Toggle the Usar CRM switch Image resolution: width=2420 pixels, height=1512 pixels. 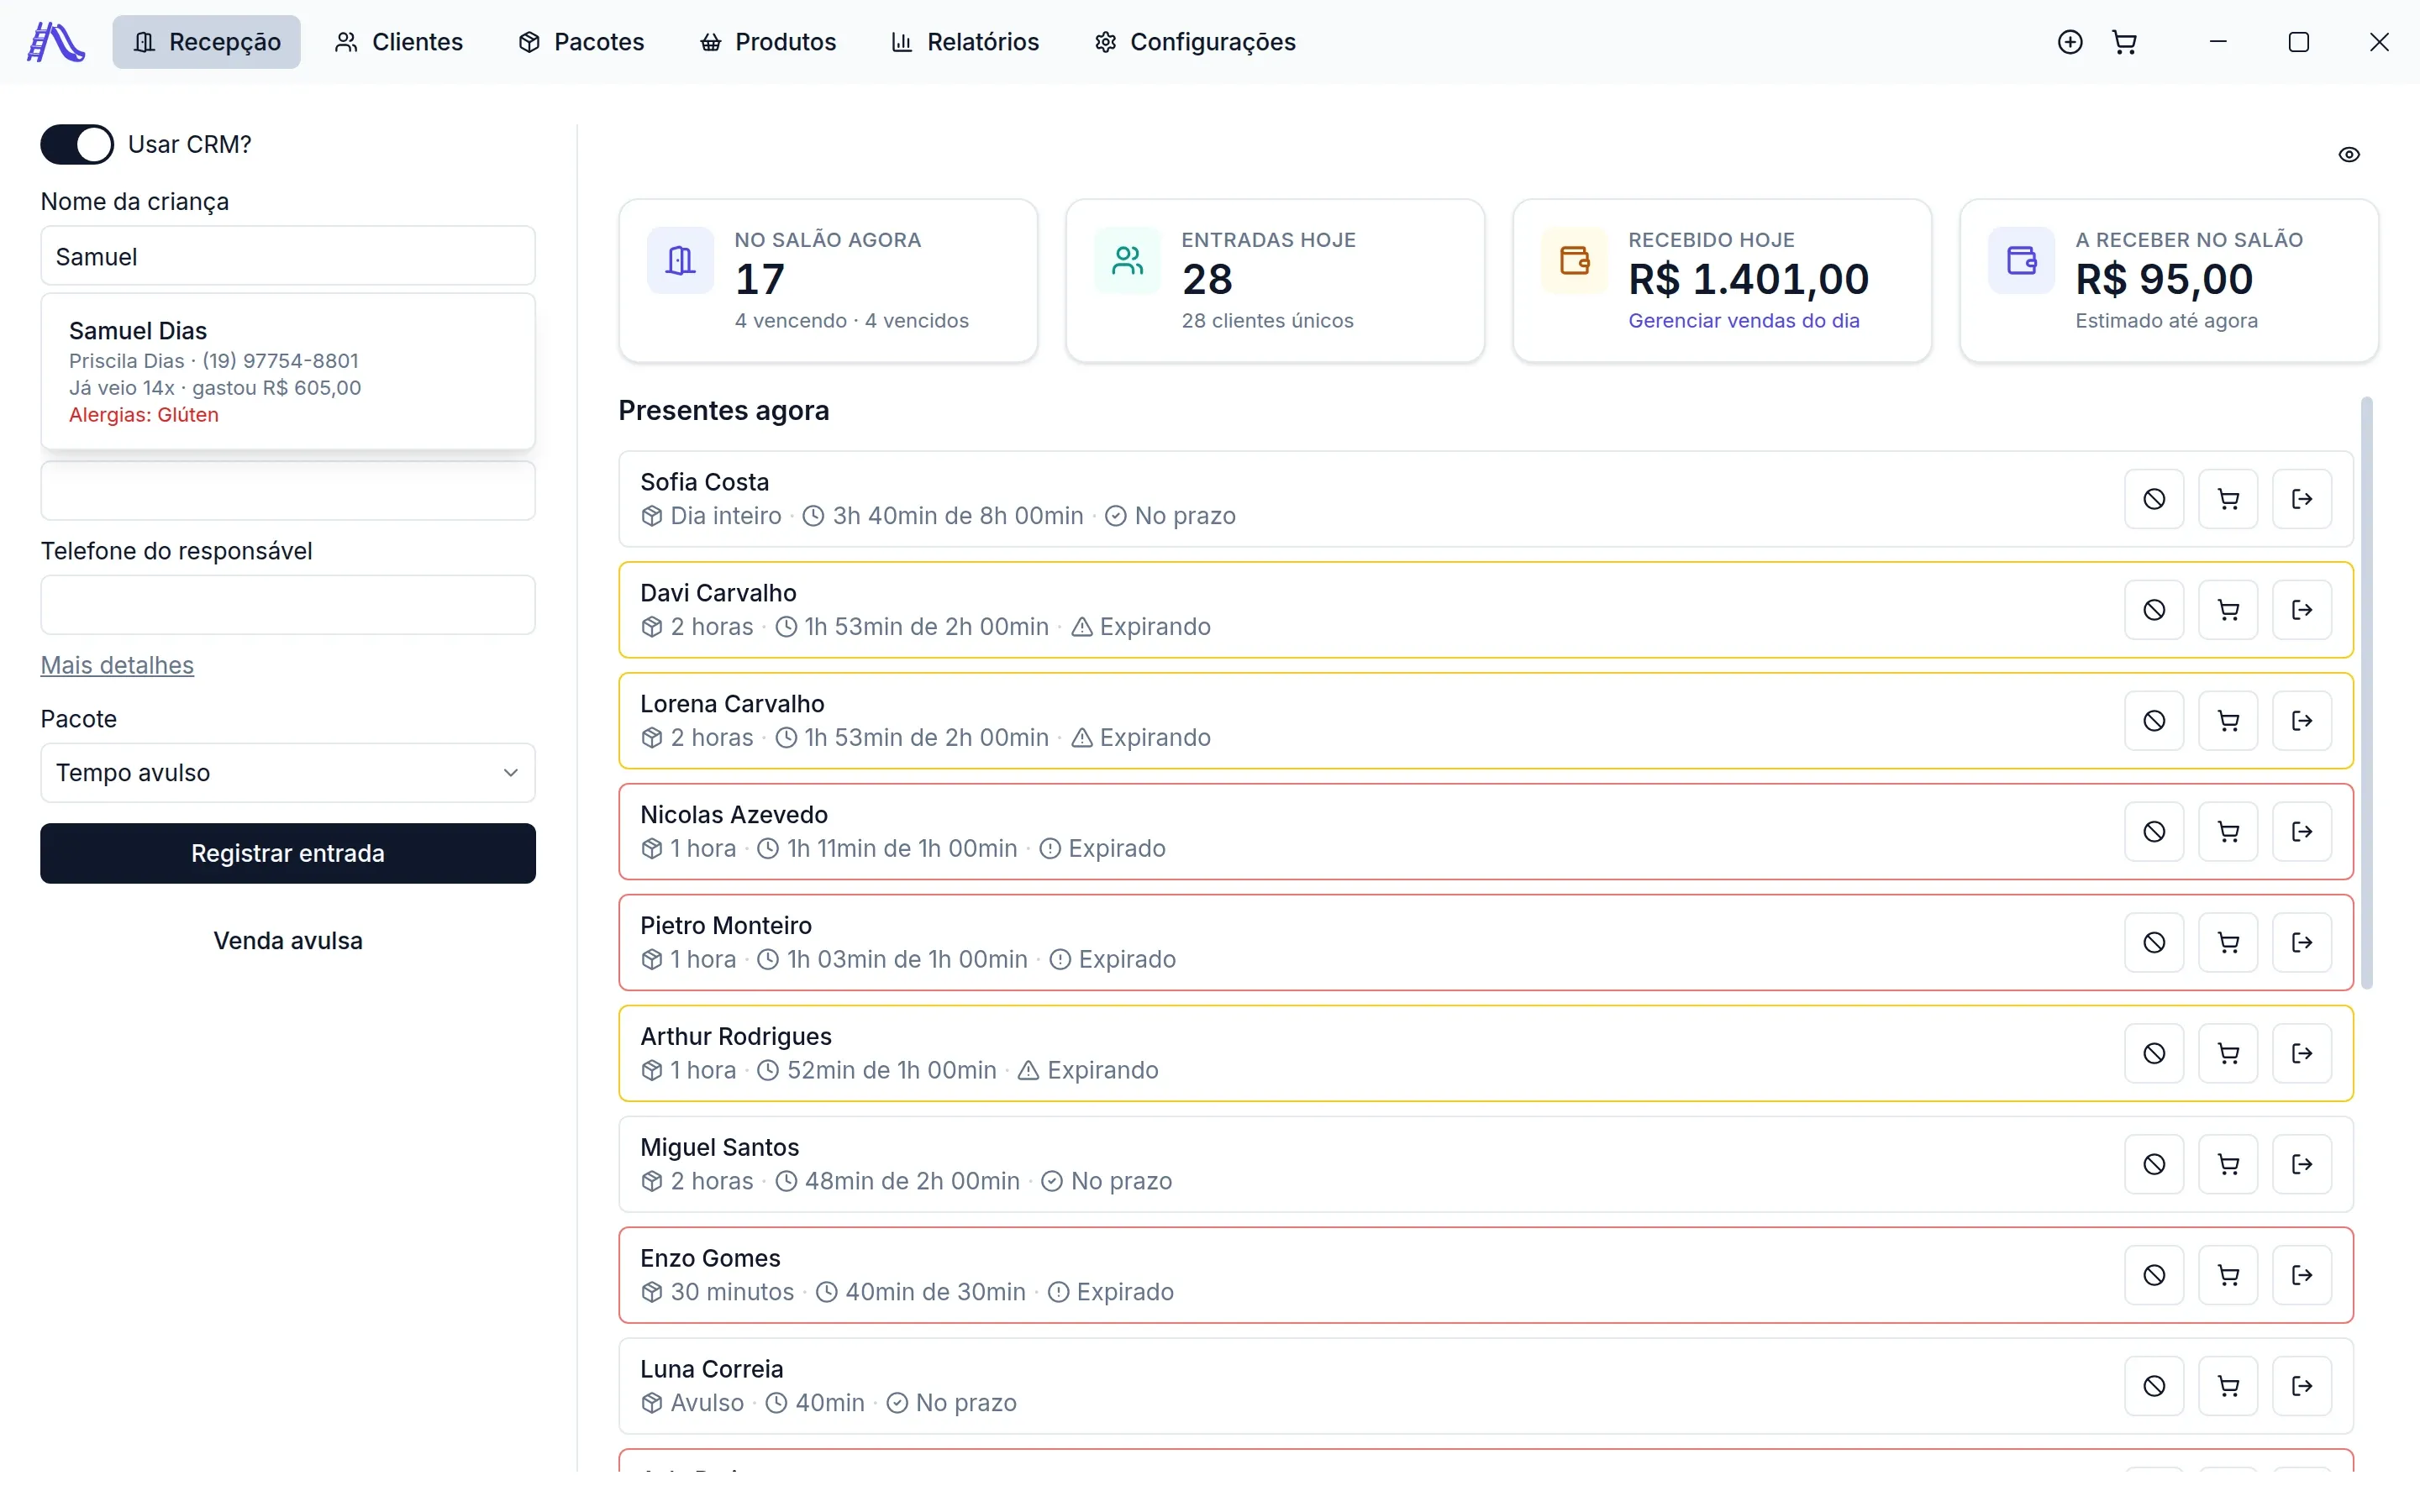coord(77,144)
